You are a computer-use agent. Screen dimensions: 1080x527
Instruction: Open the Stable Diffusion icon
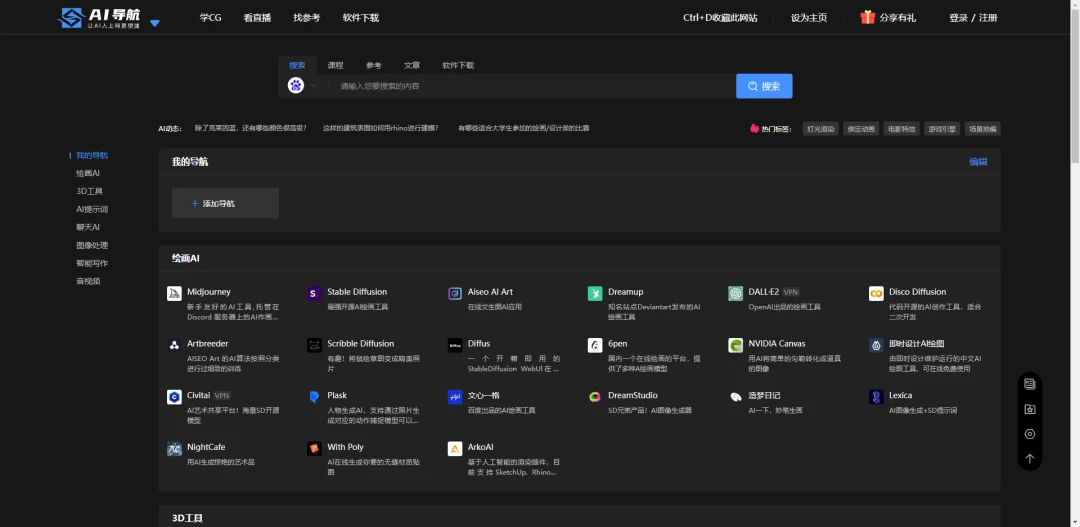314,293
